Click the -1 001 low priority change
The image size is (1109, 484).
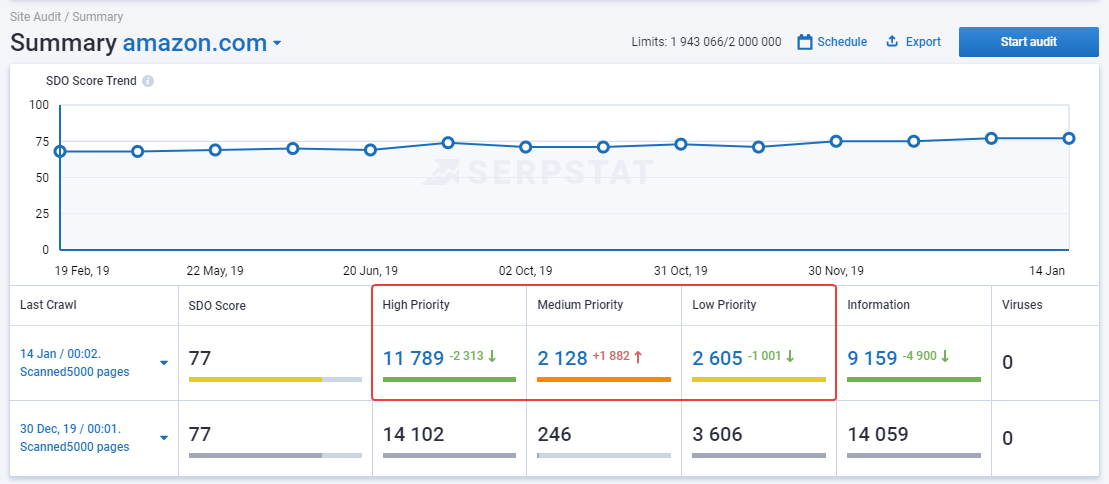tap(765, 357)
